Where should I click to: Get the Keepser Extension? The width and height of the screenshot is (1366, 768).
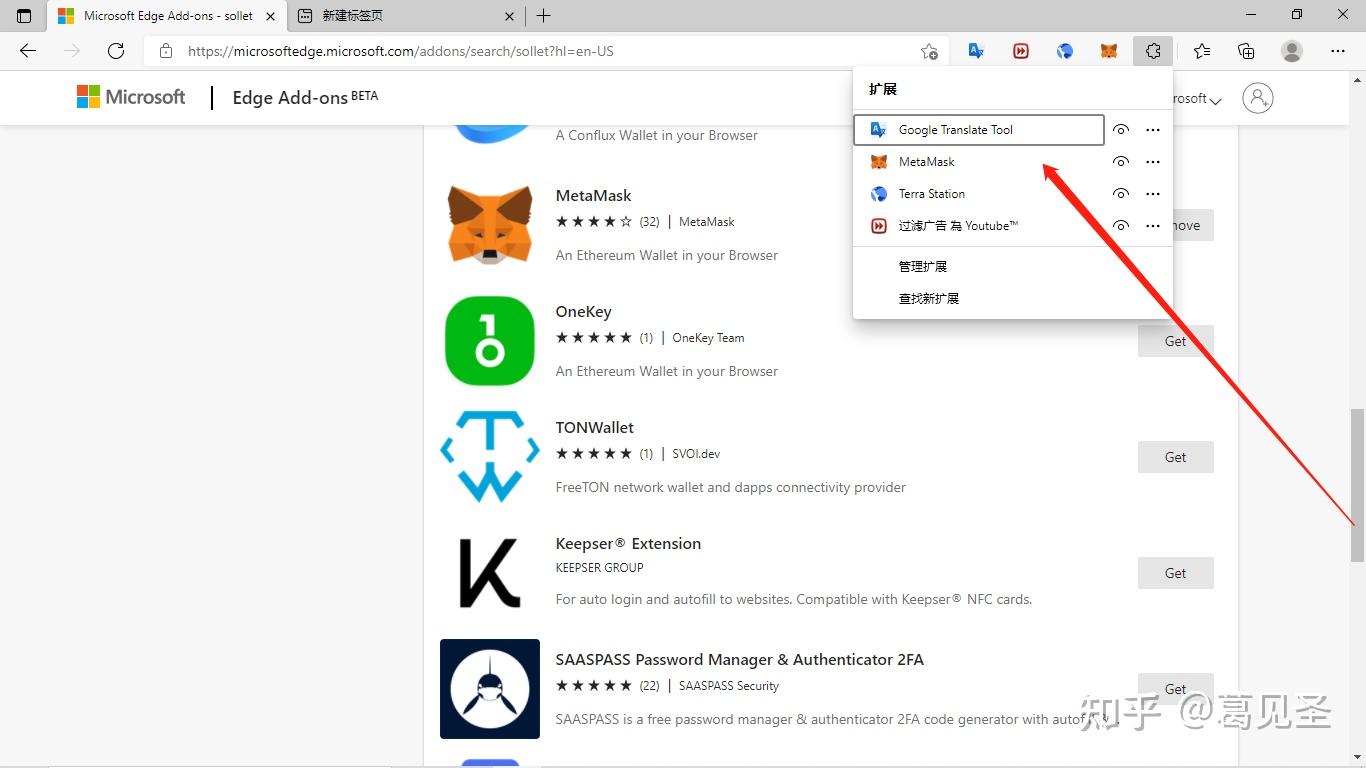[1175, 573]
